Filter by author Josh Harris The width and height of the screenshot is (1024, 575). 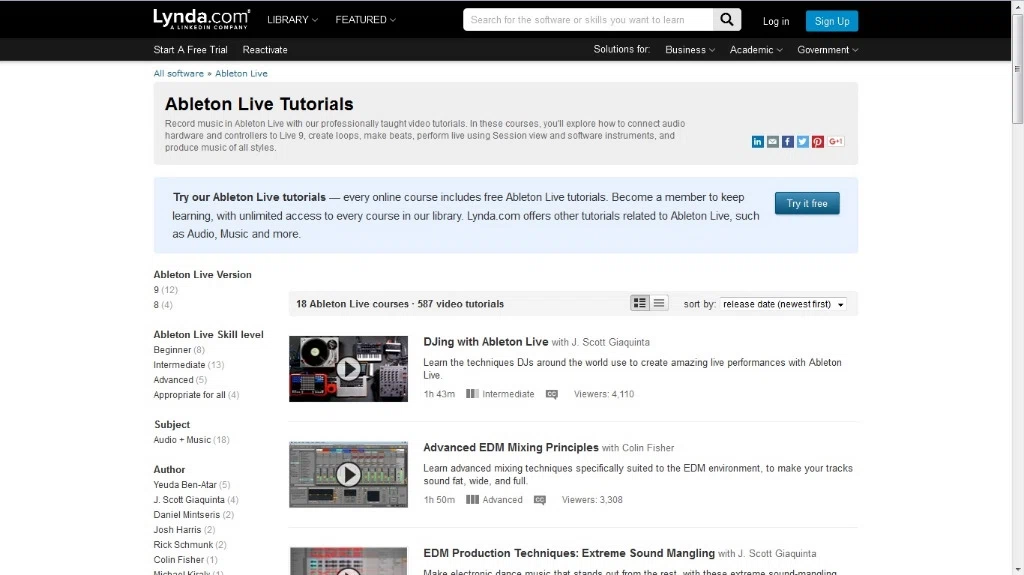point(184,530)
